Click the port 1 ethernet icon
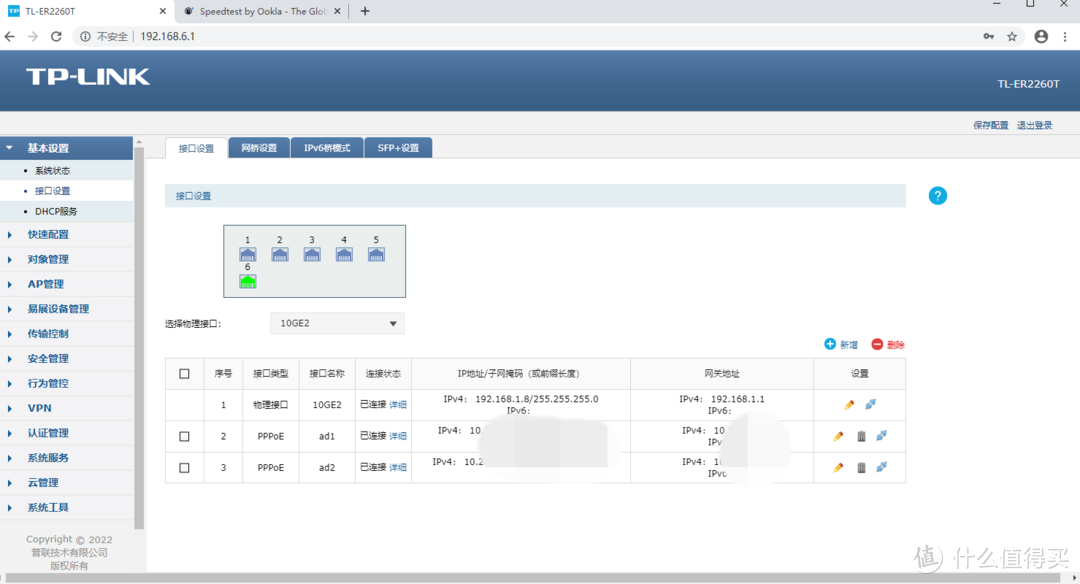This screenshot has width=1080, height=584. pyautogui.click(x=247, y=254)
